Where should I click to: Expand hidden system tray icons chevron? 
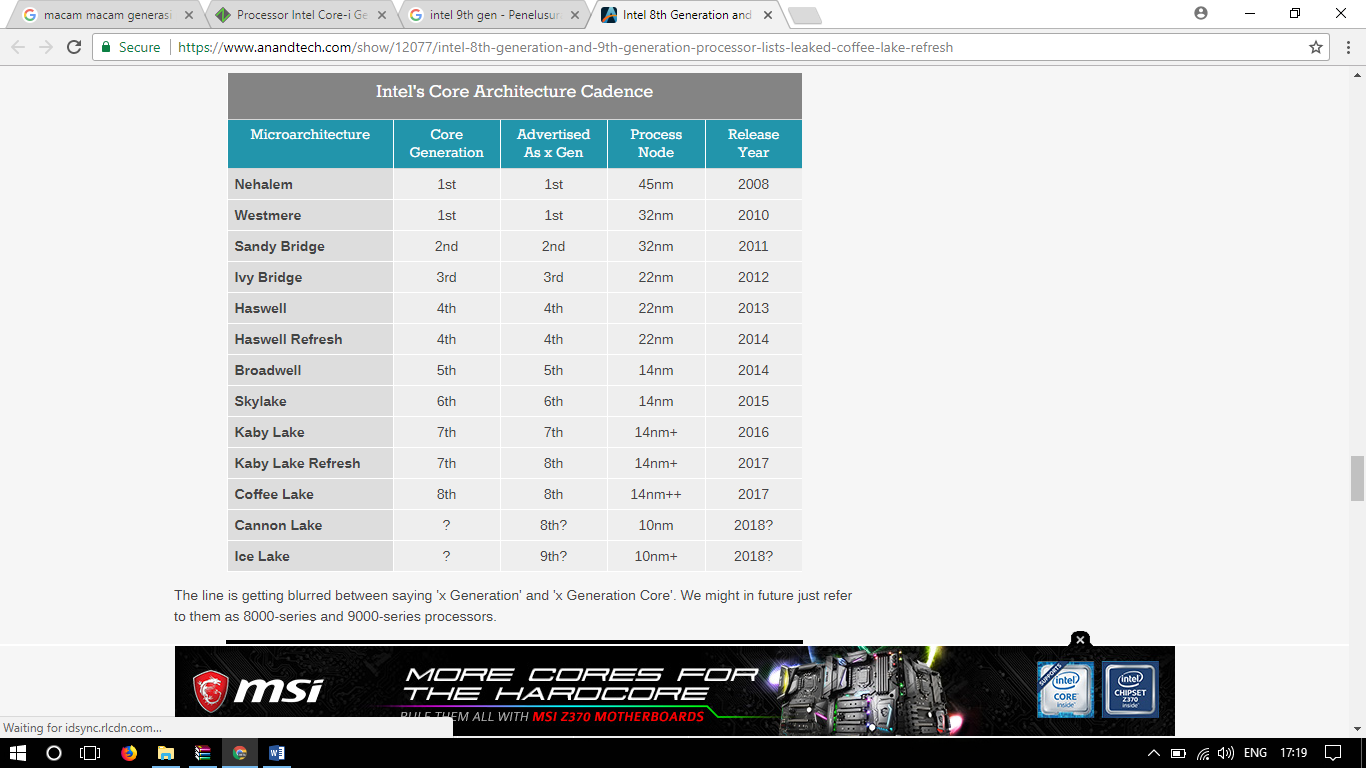coord(1153,753)
